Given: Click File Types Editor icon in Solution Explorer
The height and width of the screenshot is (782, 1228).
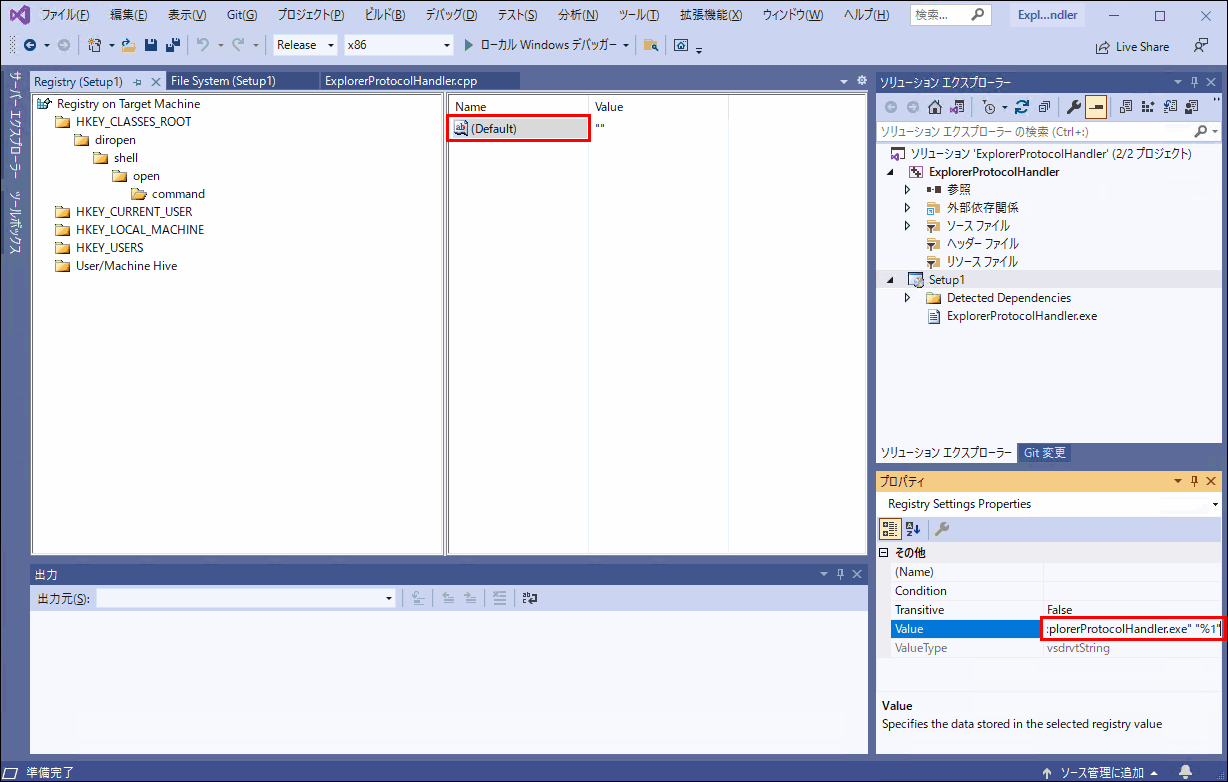Looking at the screenshot, I should pyautogui.click(x=1169, y=107).
